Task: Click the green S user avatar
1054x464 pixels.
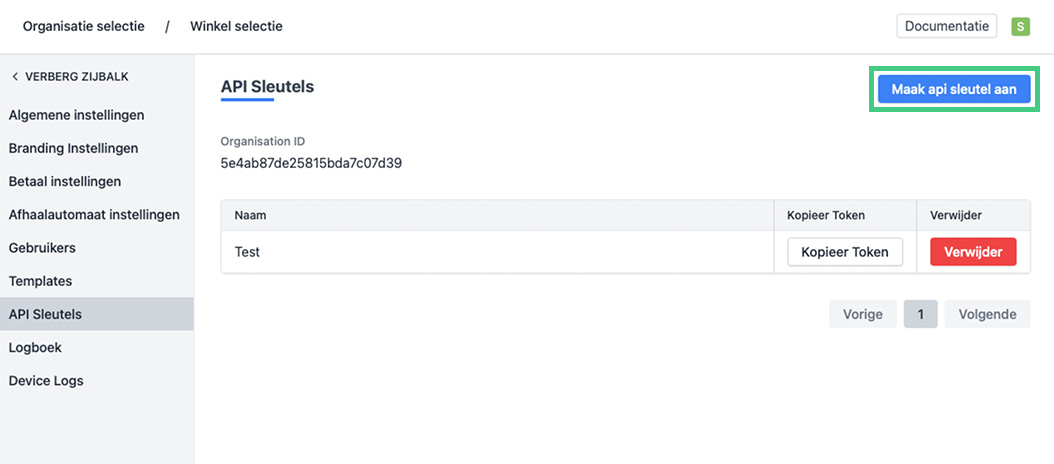Action: click(1020, 27)
